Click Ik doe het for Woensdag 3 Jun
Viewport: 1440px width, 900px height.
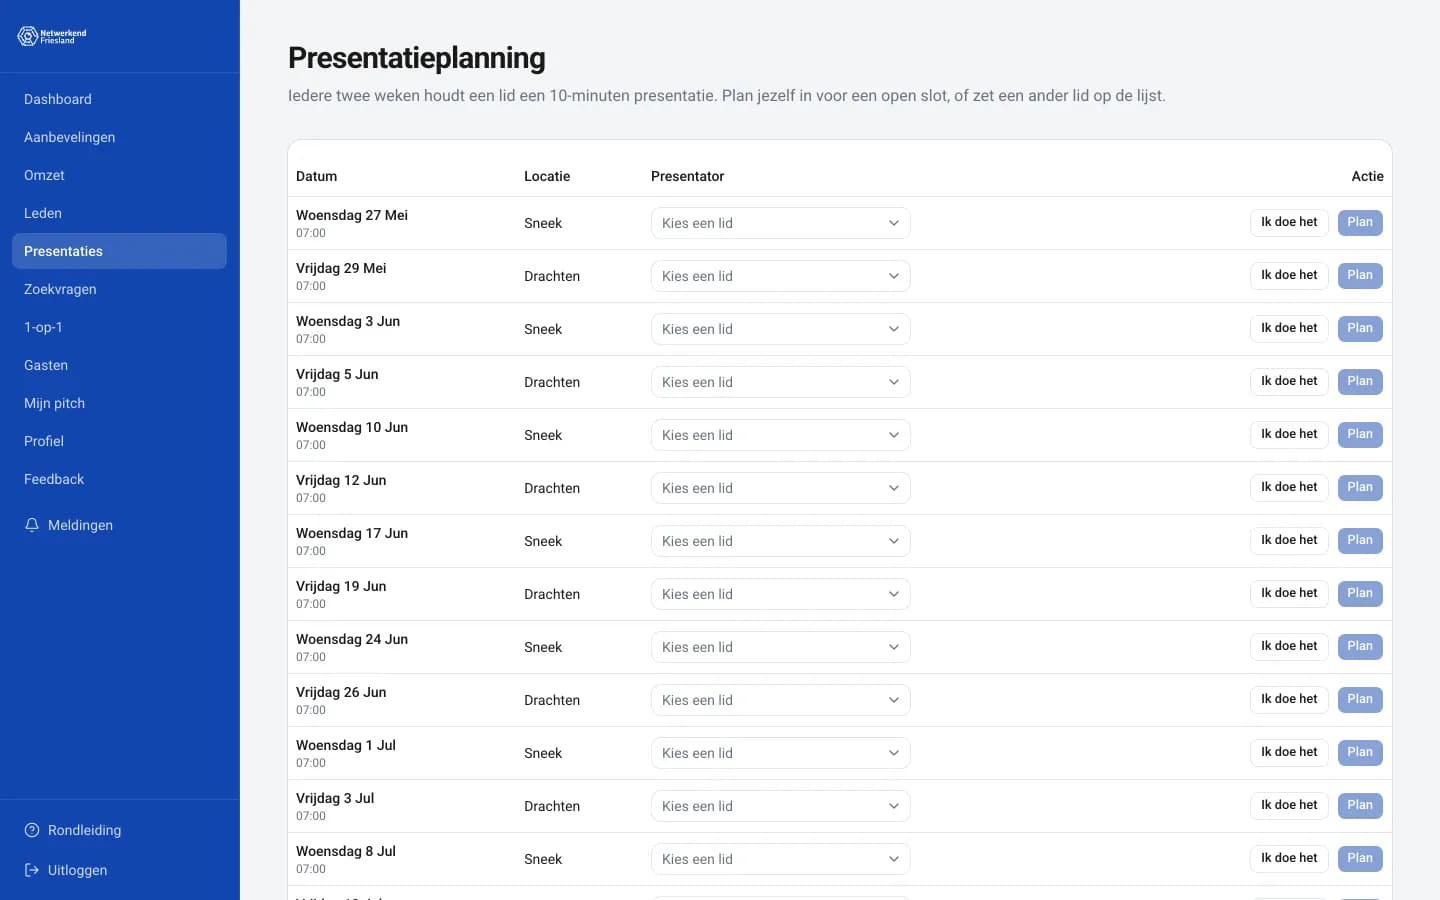click(1289, 328)
